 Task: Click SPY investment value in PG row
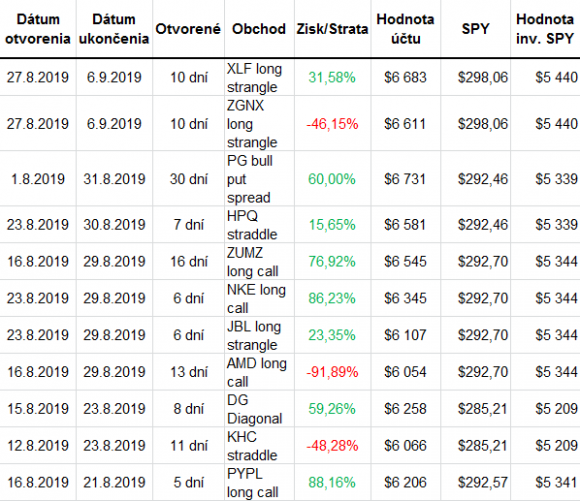(x=556, y=179)
